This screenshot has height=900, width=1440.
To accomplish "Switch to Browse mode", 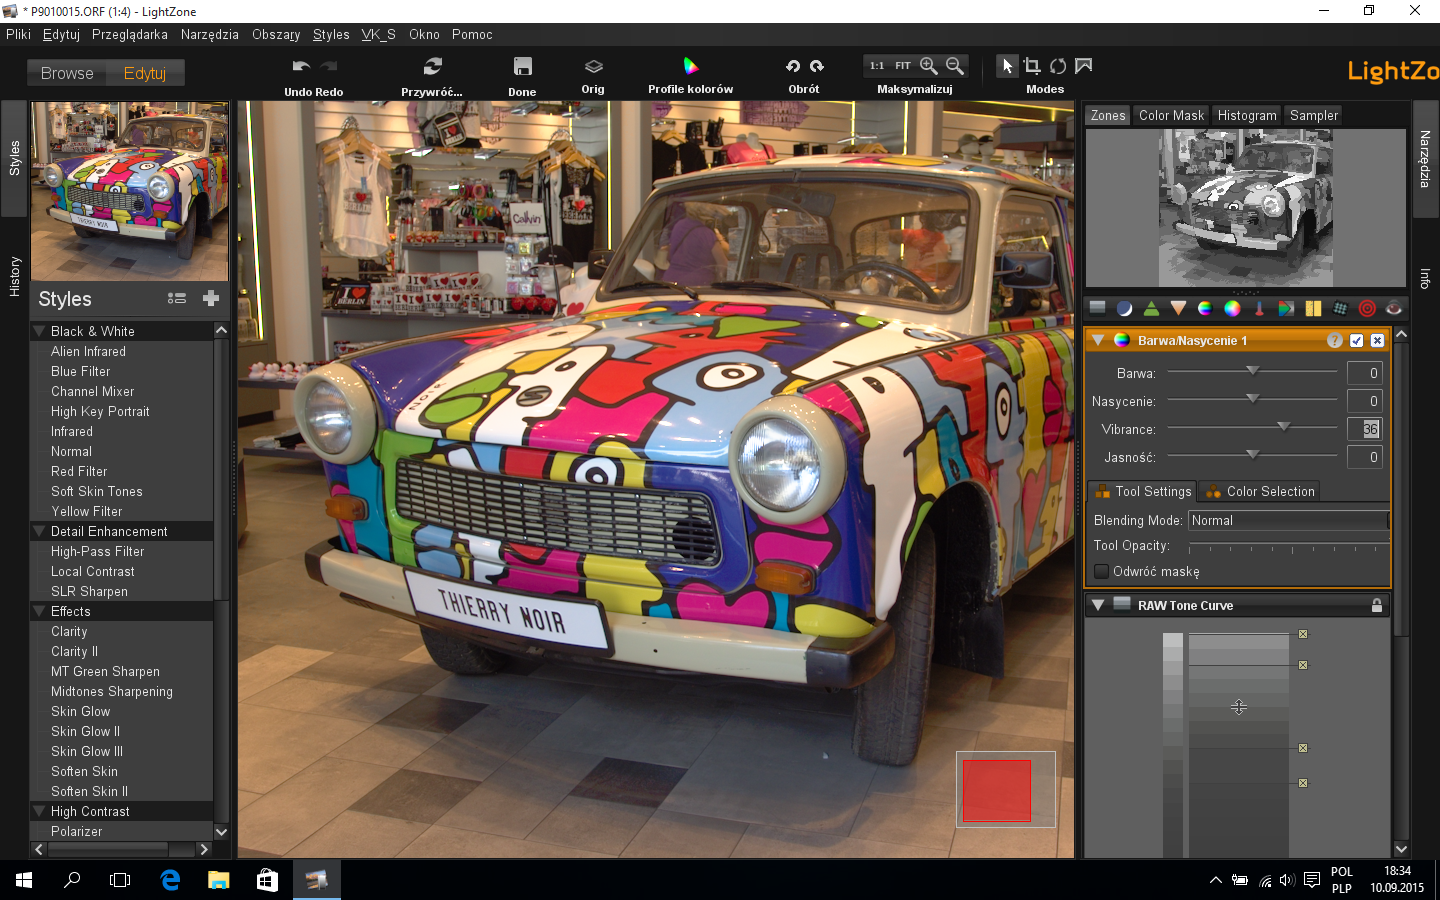I will [x=67, y=73].
